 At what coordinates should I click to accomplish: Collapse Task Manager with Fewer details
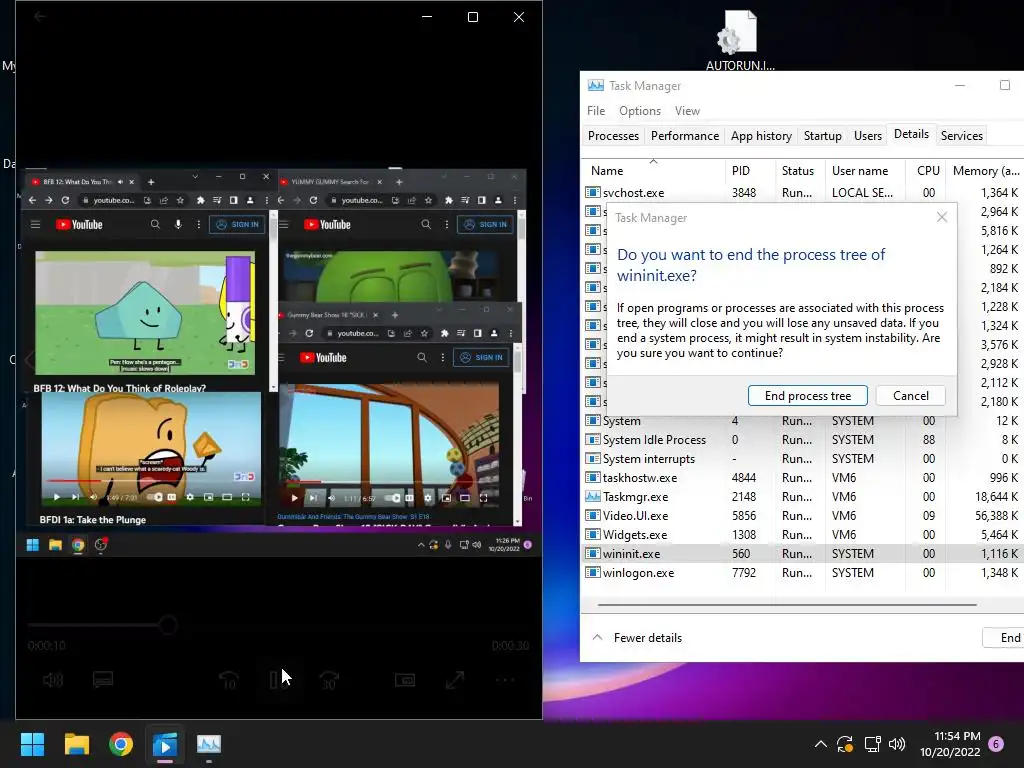637,638
